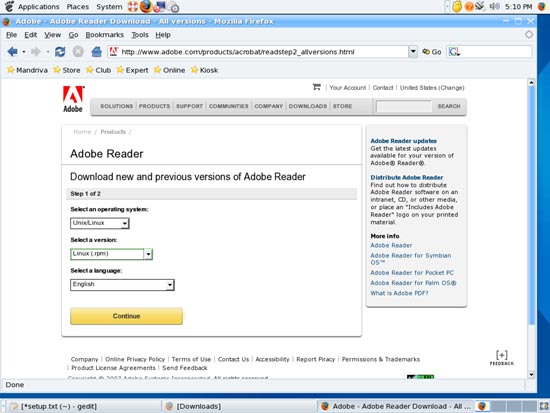The height and width of the screenshot is (413, 550).
Task: Click the Home breadcrumb link
Action: pos(82,132)
